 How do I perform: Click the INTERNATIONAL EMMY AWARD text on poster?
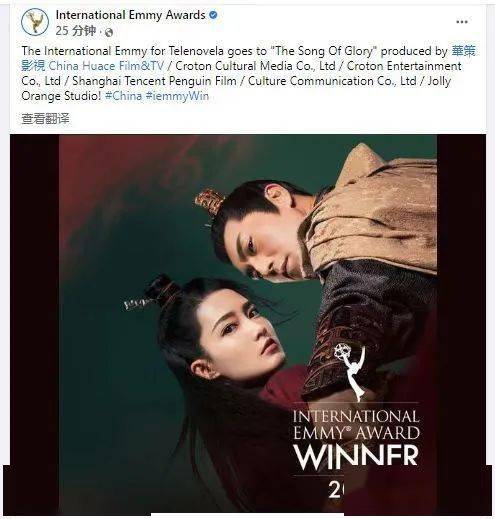[x=356, y=425]
